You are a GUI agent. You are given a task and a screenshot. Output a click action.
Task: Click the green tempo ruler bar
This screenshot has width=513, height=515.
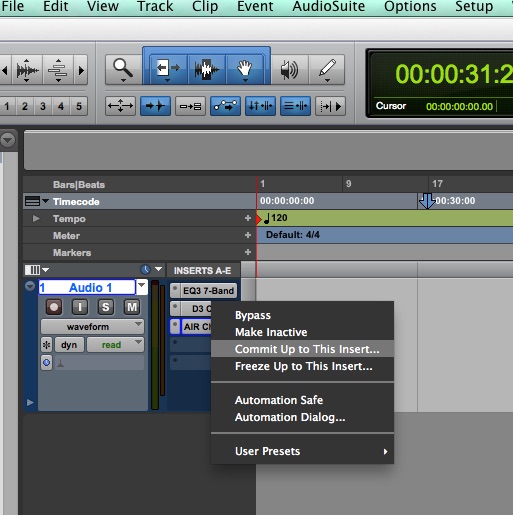point(385,218)
